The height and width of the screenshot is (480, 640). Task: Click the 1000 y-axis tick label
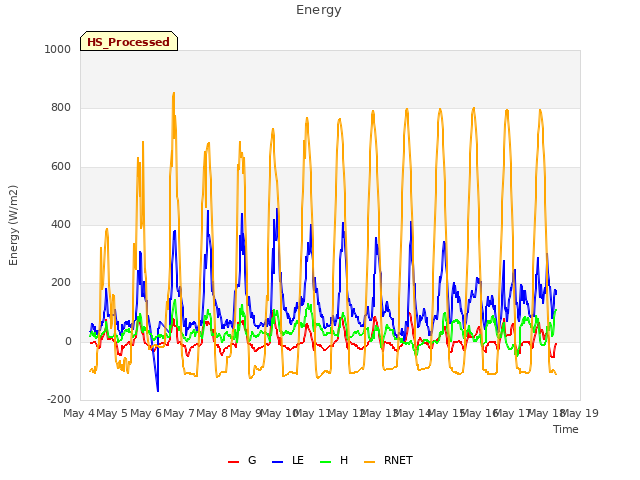[58, 49]
